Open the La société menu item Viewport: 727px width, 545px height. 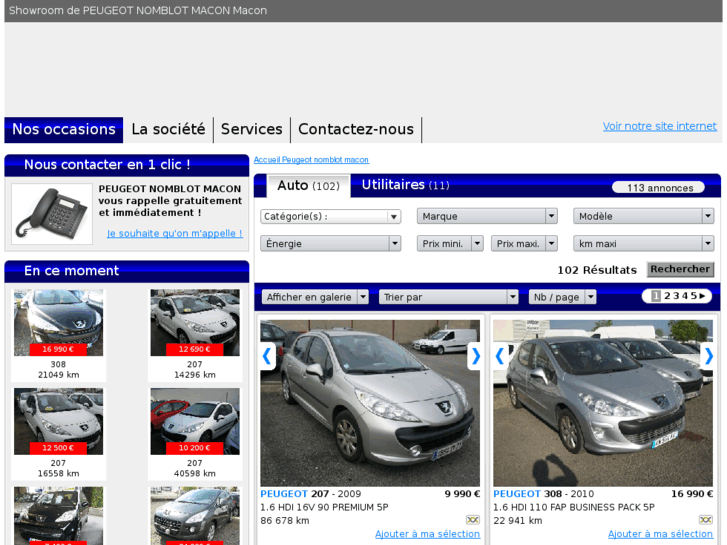(168, 129)
